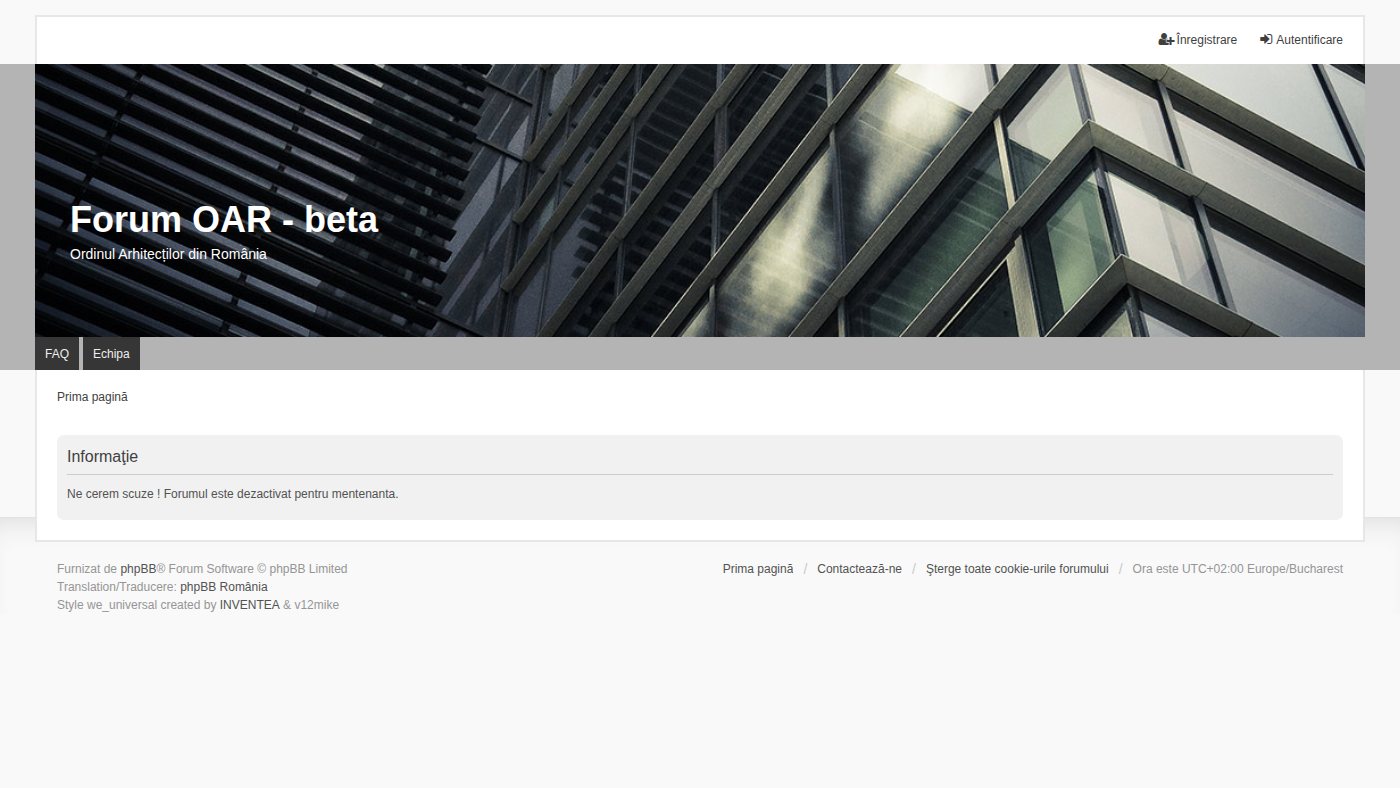Open the phpBB România translation link
The image size is (1400, 788).
click(224, 587)
